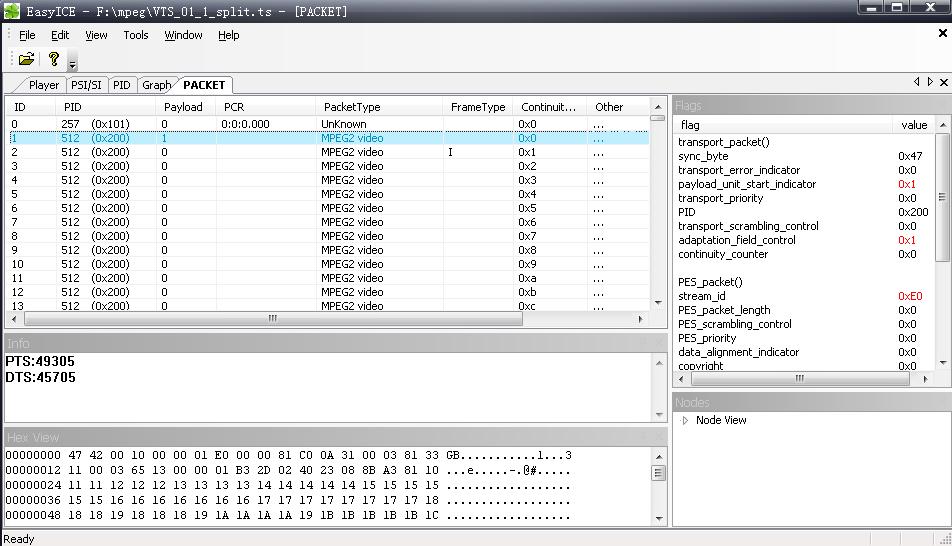This screenshot has height=546, width=952.
Task: Open file using the folder toolbar icon
Action: coord(26,59)
